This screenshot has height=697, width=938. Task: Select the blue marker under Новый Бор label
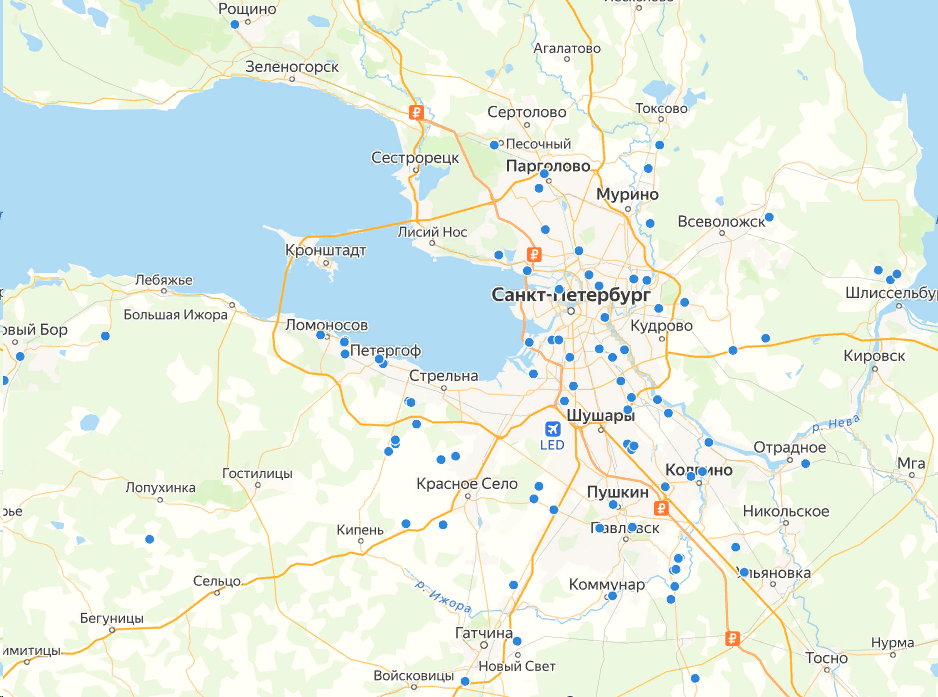(20, 357)
